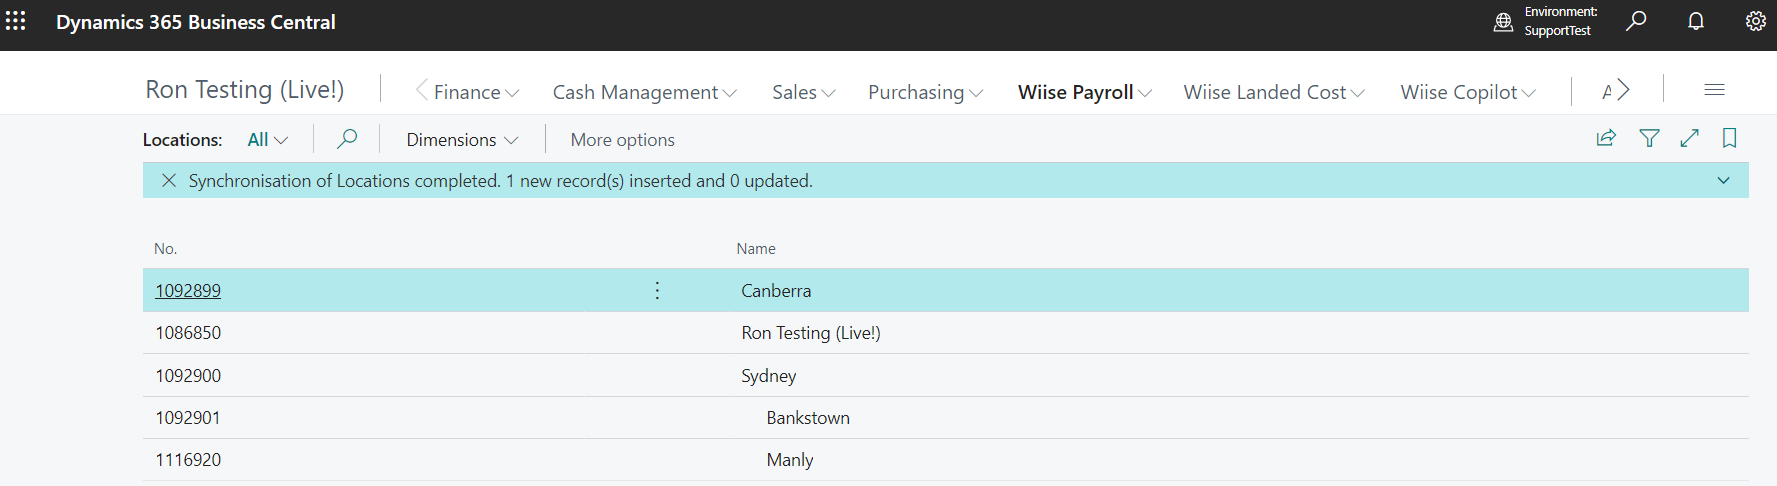The height and width of the screenshot is (486, 1777).
Task: Show more options for Canberra row
Action: 657,290
